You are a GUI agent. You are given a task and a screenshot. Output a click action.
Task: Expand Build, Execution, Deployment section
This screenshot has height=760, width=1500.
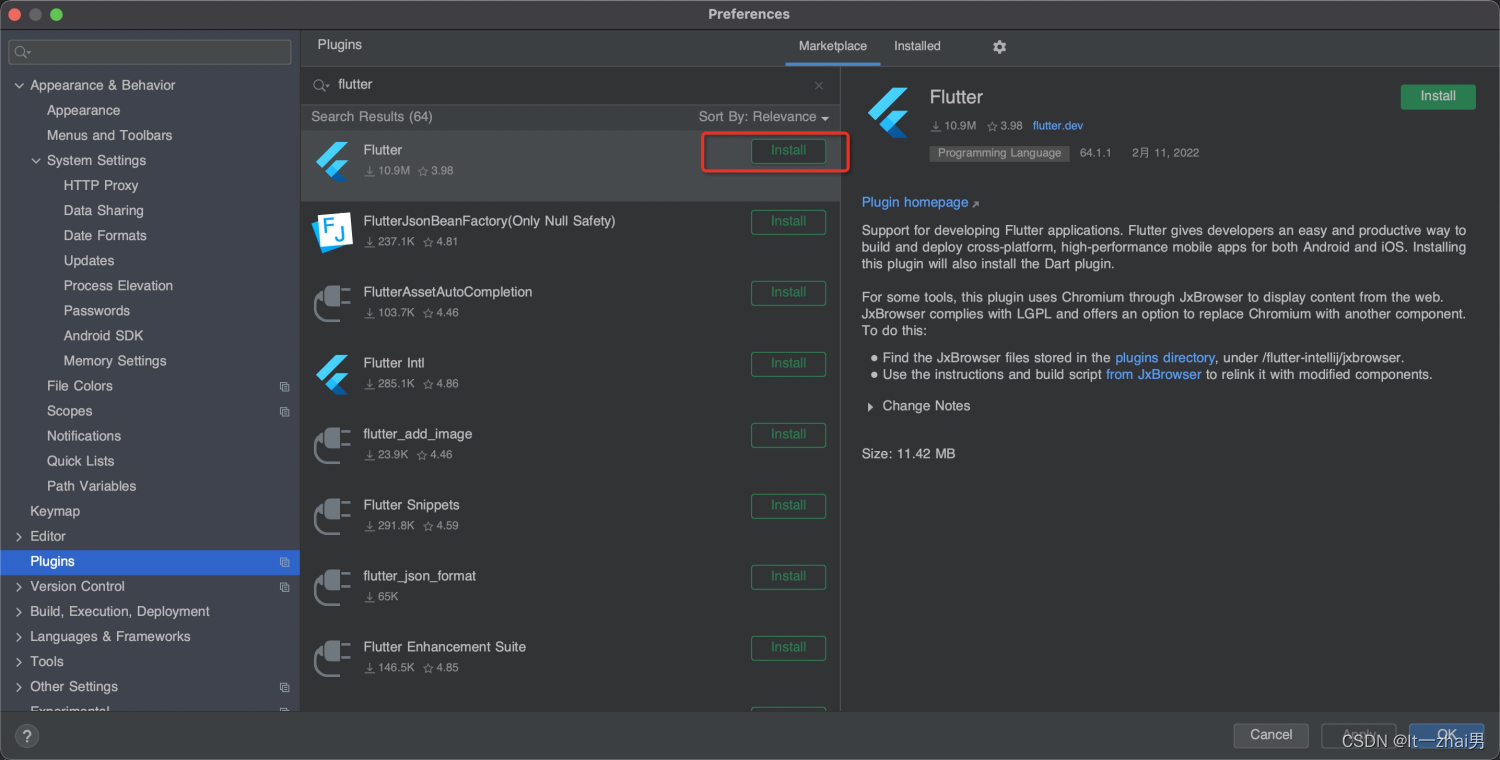tap(19, 612)
